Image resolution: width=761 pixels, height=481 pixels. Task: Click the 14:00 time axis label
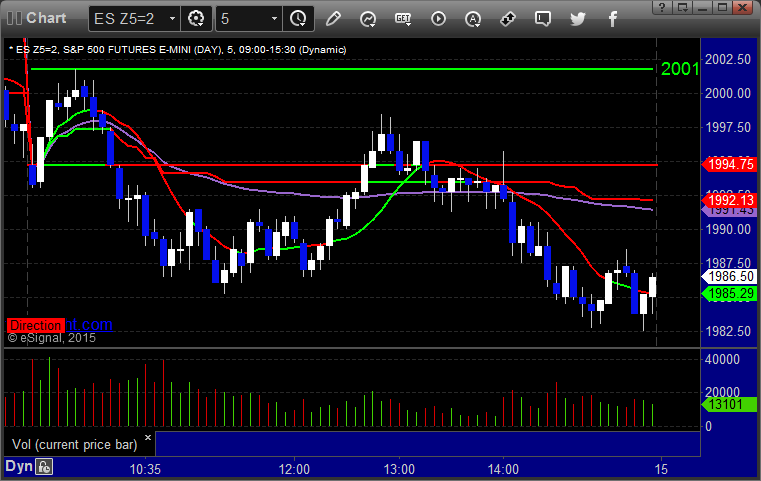[503, 469]
